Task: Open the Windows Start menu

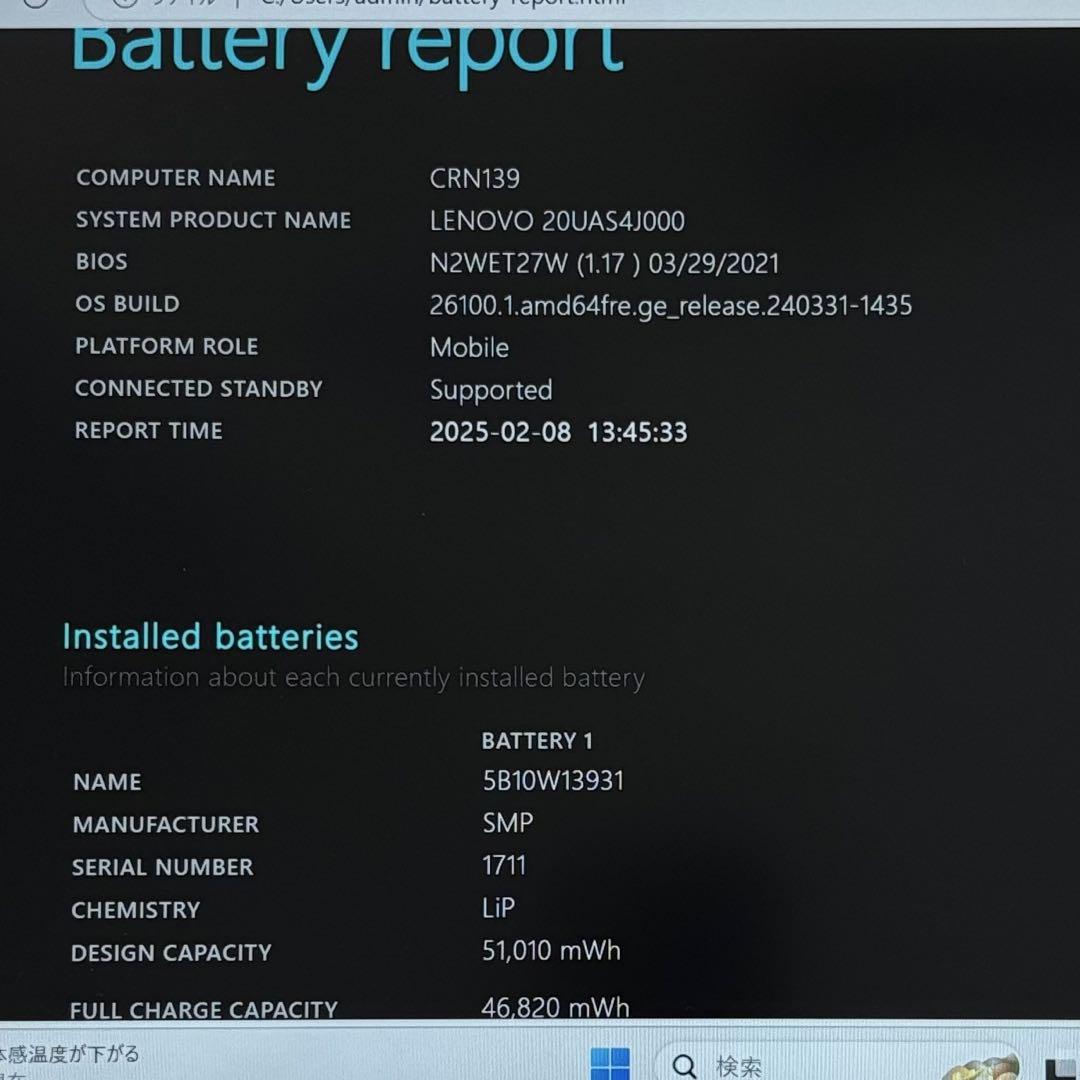Action: (x=610, y=1063)
